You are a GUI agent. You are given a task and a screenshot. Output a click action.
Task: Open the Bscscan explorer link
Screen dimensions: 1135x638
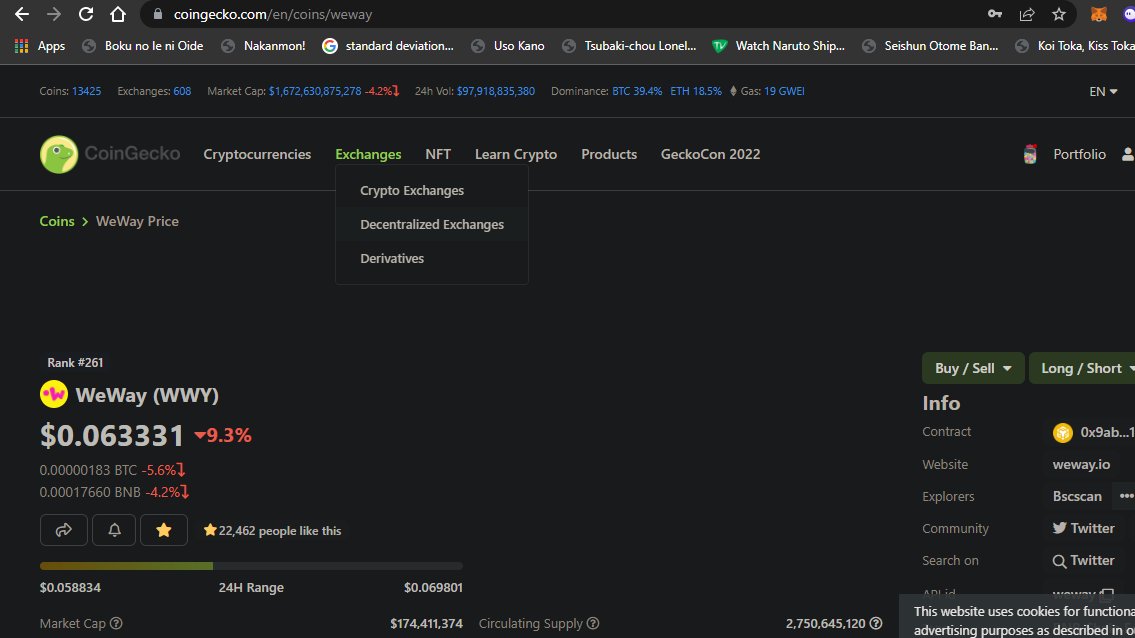tap(1077, 496)
